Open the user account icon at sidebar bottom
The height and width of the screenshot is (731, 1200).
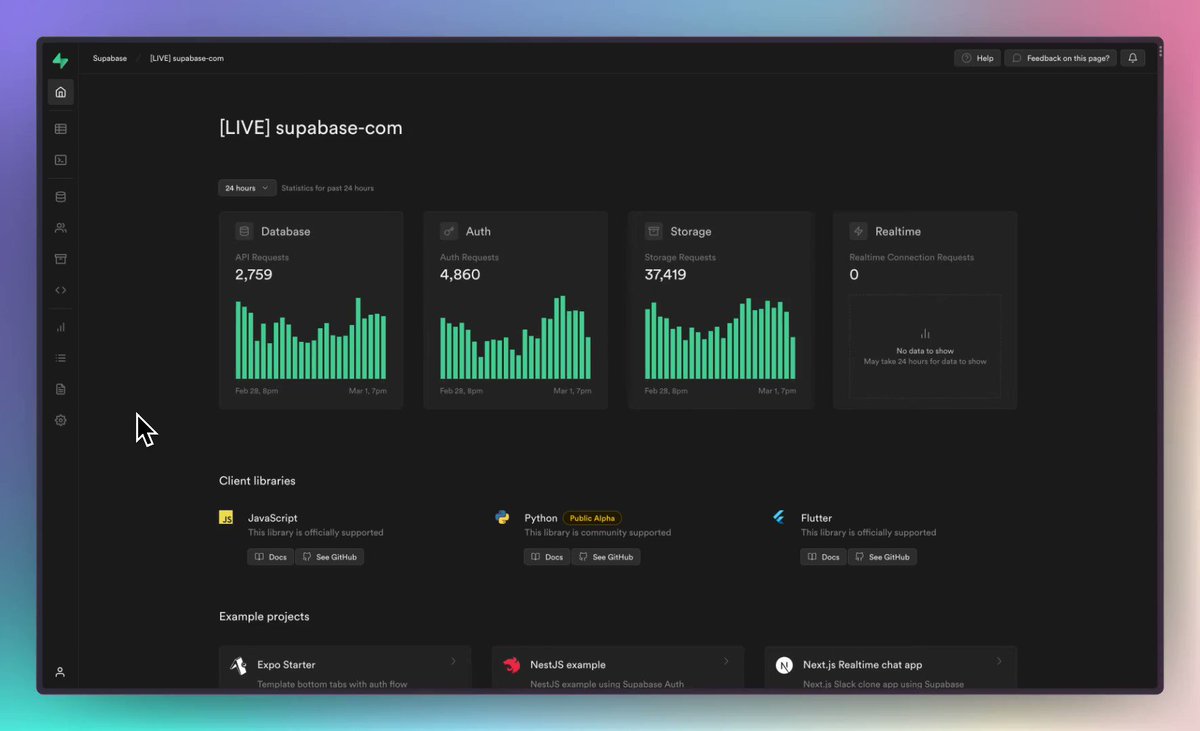pyautogui.click(x=60, y=672)
